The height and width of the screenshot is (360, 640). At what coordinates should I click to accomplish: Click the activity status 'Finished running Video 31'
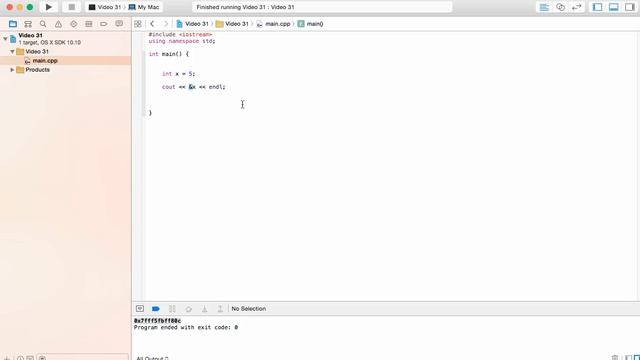[245, 7]
